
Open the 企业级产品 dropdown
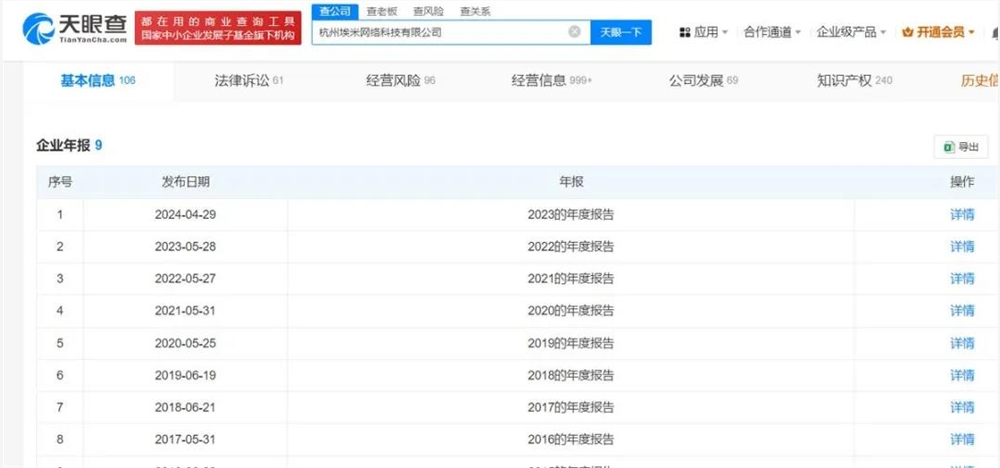[851, 32]
